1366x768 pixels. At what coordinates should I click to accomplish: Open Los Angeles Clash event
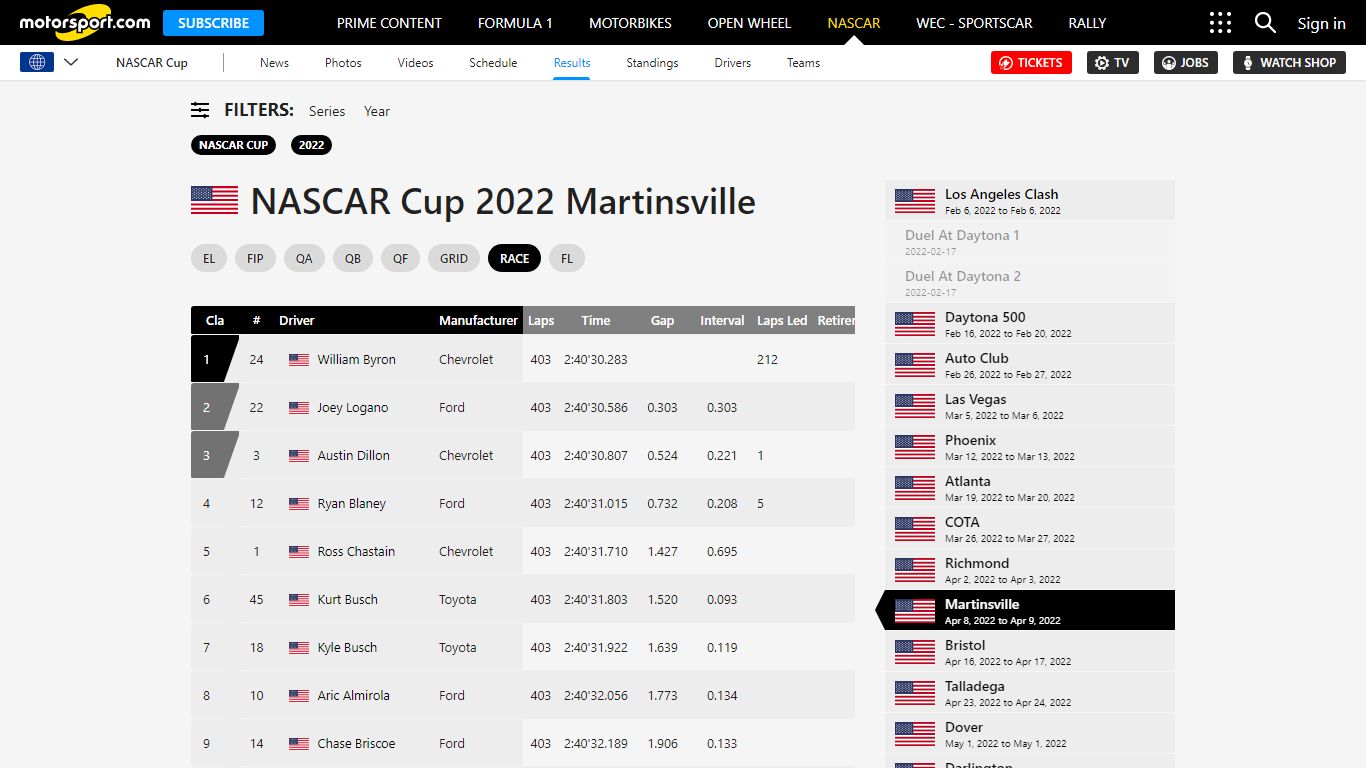(1030, 200)
